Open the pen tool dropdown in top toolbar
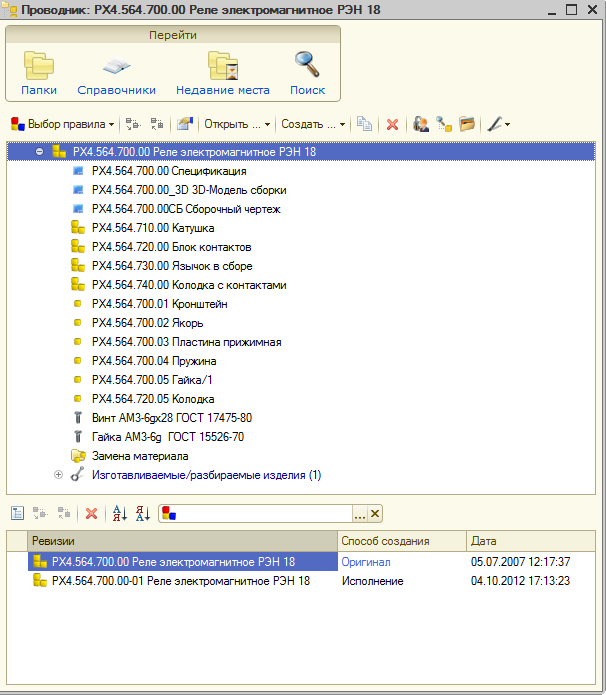The image size is (606, 695). pos(498,125)
